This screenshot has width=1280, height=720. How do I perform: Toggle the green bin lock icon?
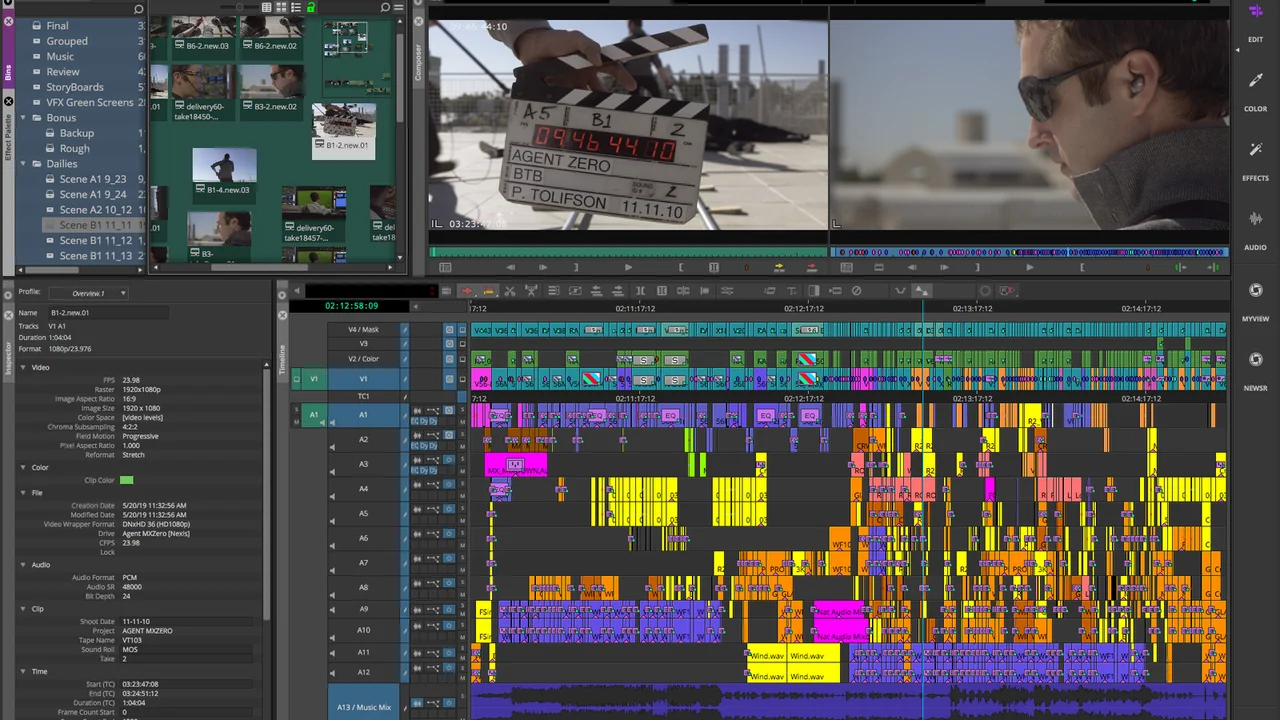pos(311,8)
